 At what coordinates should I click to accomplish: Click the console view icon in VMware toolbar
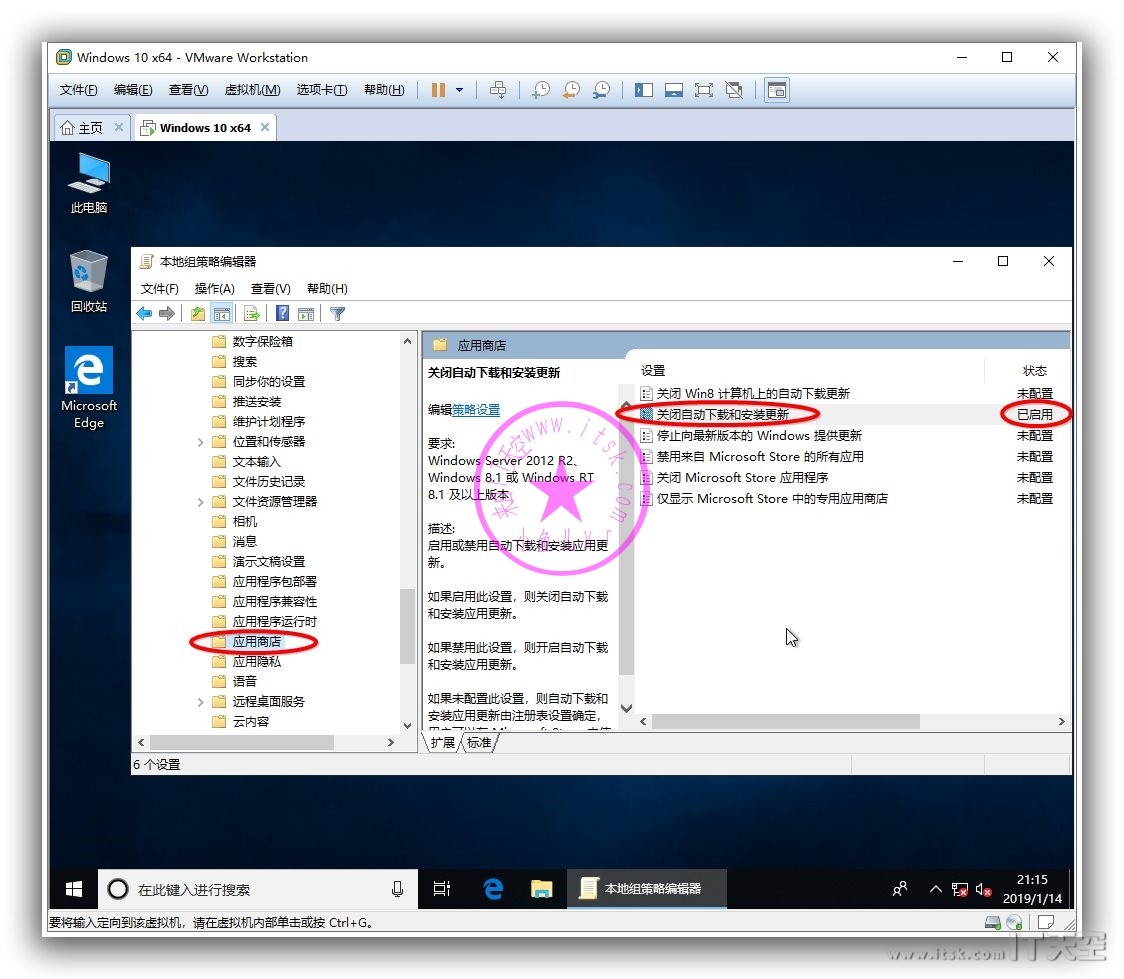pos(777,90)
